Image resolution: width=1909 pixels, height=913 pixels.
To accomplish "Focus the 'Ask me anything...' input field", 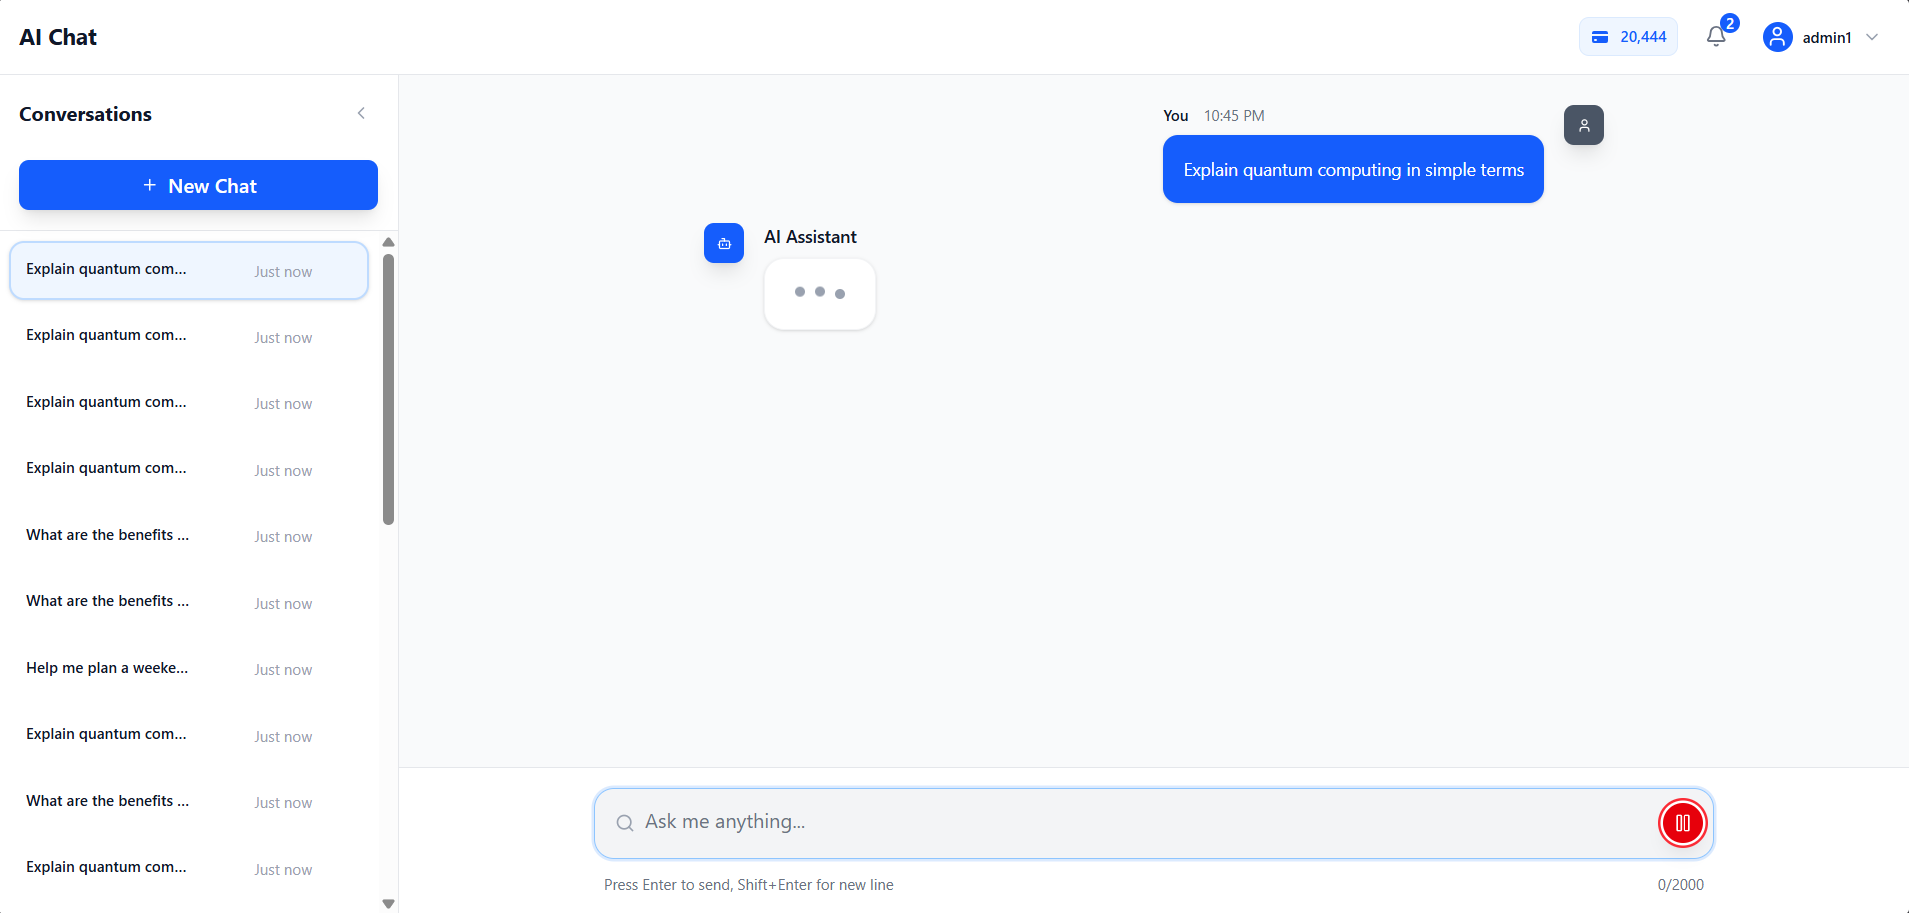I will 1140,822.
